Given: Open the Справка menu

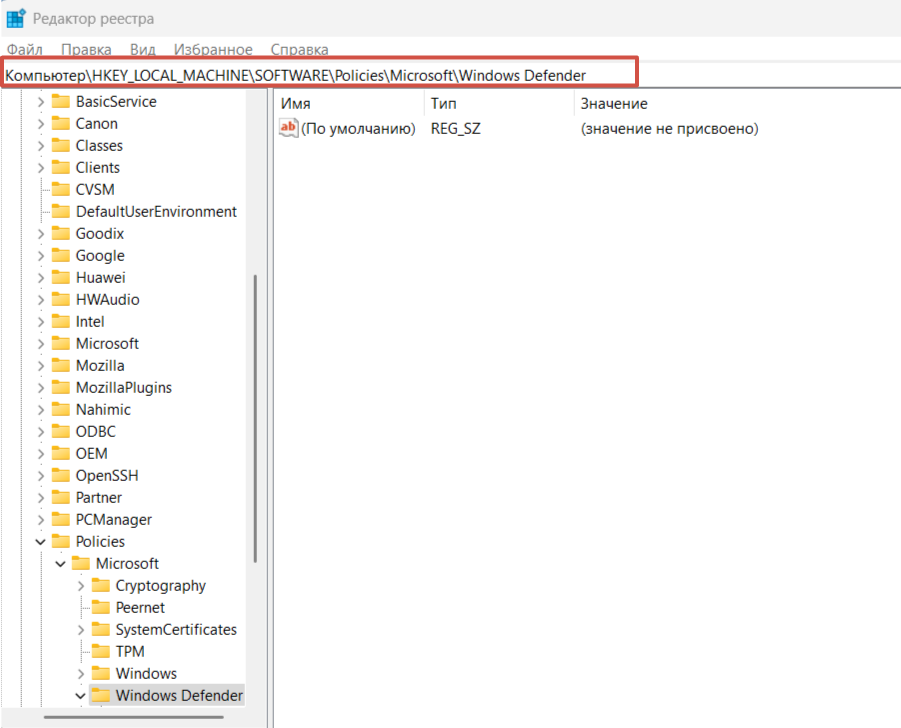Looking at the screenshot, I should tap(299, 50).
